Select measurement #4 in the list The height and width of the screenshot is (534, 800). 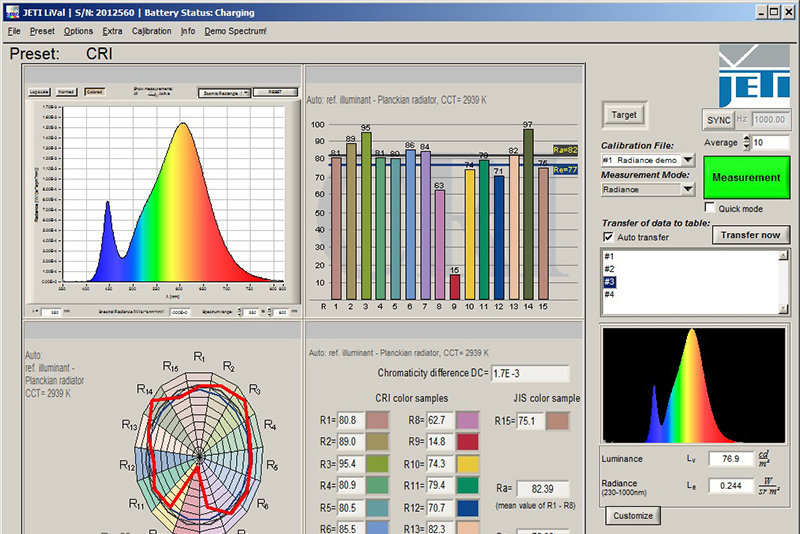(609, 294)
